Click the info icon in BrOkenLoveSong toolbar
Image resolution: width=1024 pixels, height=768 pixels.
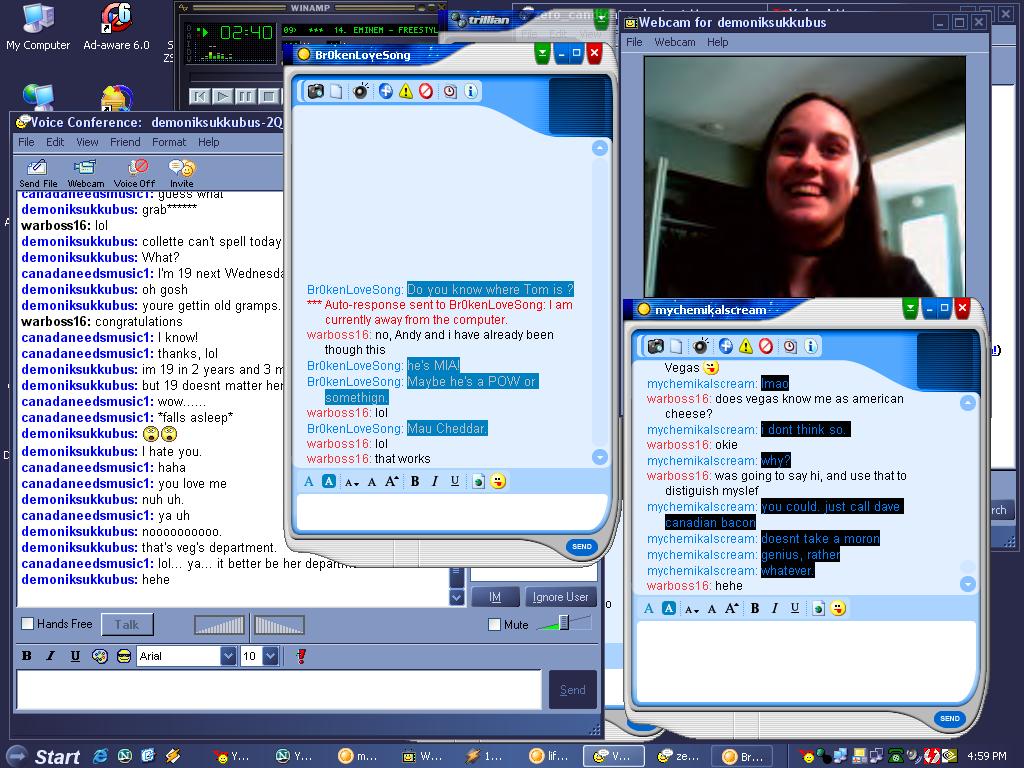pos(471,91)
